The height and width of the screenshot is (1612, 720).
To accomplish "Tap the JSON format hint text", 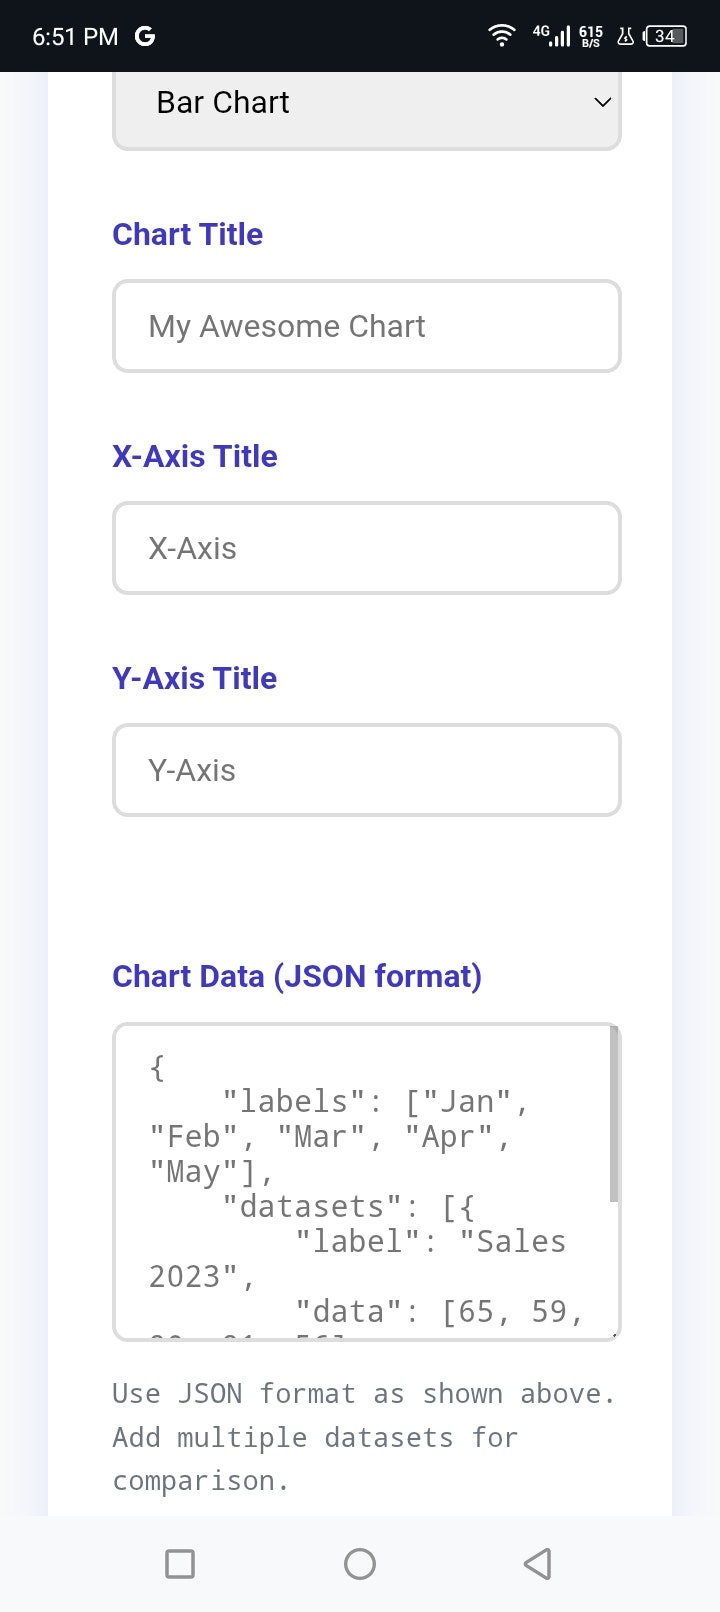I will point(364,1437).
